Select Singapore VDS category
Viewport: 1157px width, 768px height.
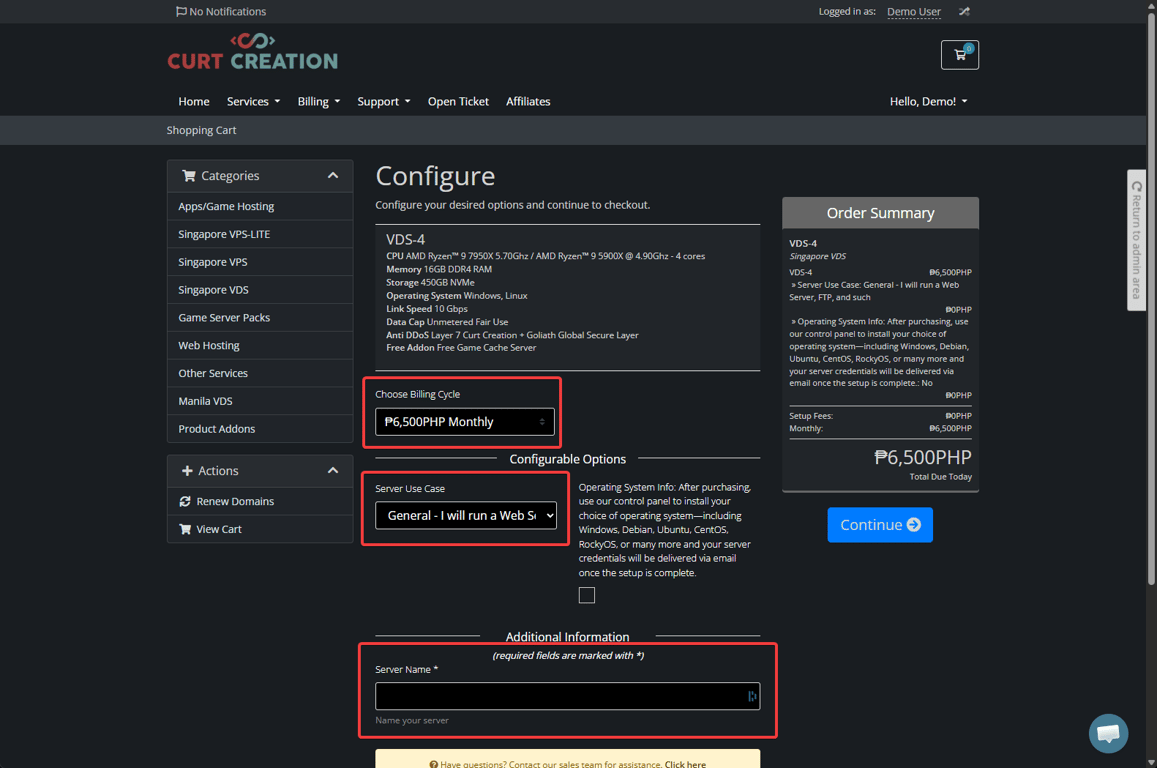[260, 289]
